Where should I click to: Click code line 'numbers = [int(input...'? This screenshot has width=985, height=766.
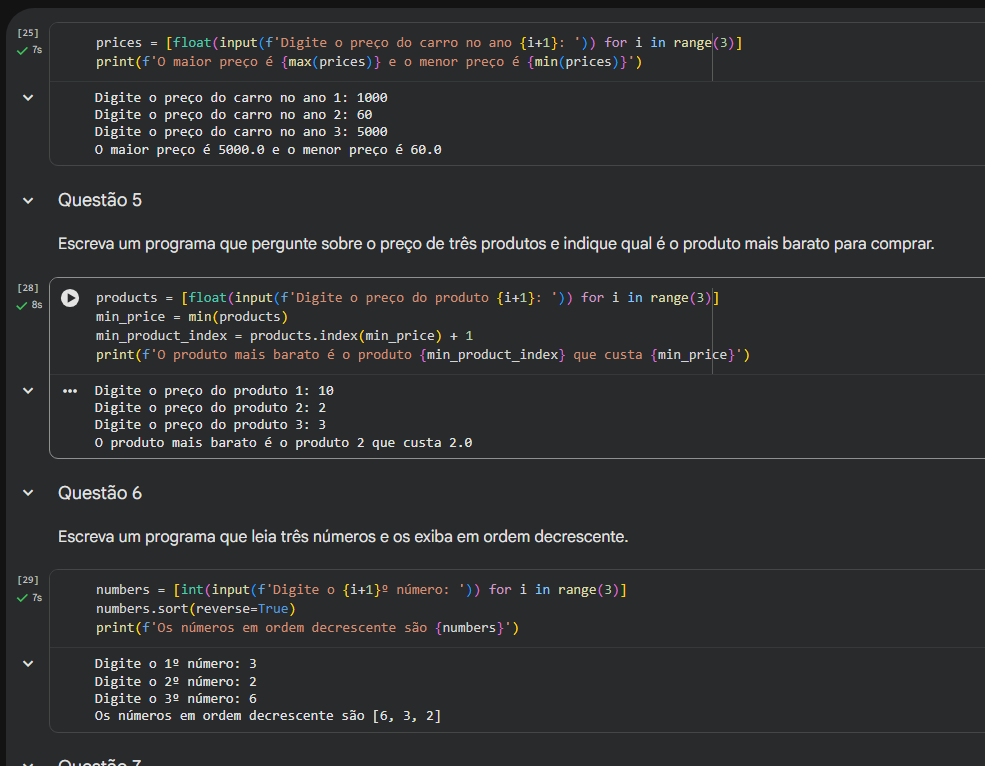(361, 589)
